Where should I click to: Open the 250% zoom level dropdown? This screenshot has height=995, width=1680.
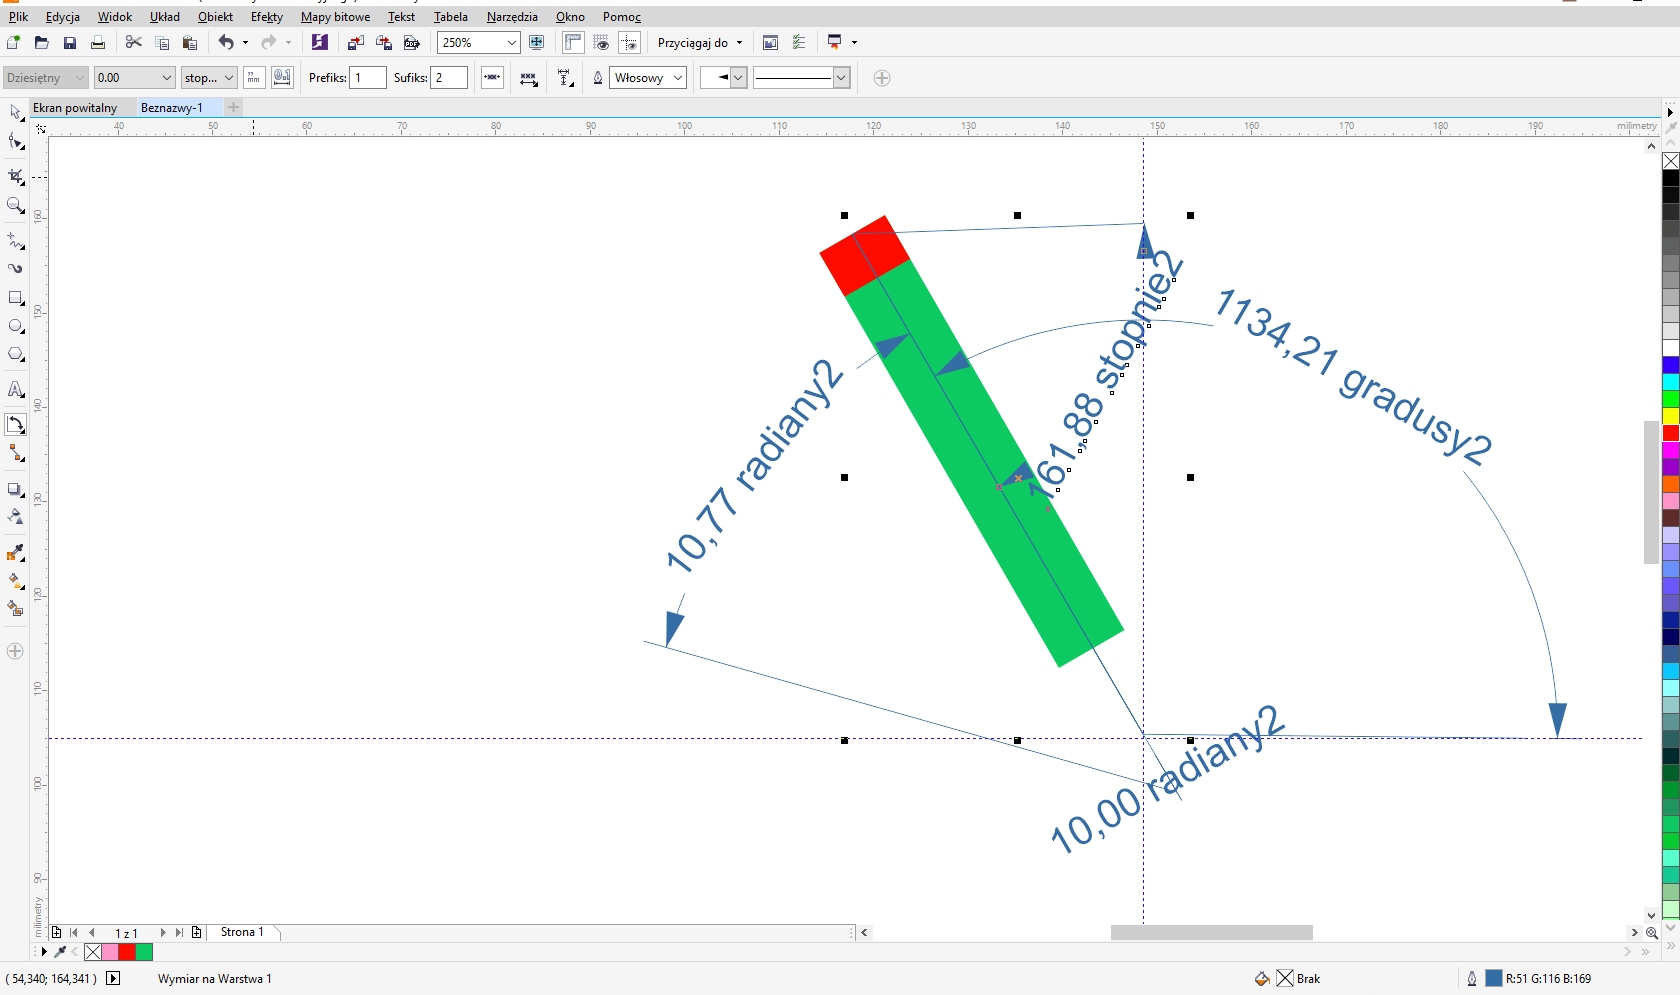tap(511, 43)
